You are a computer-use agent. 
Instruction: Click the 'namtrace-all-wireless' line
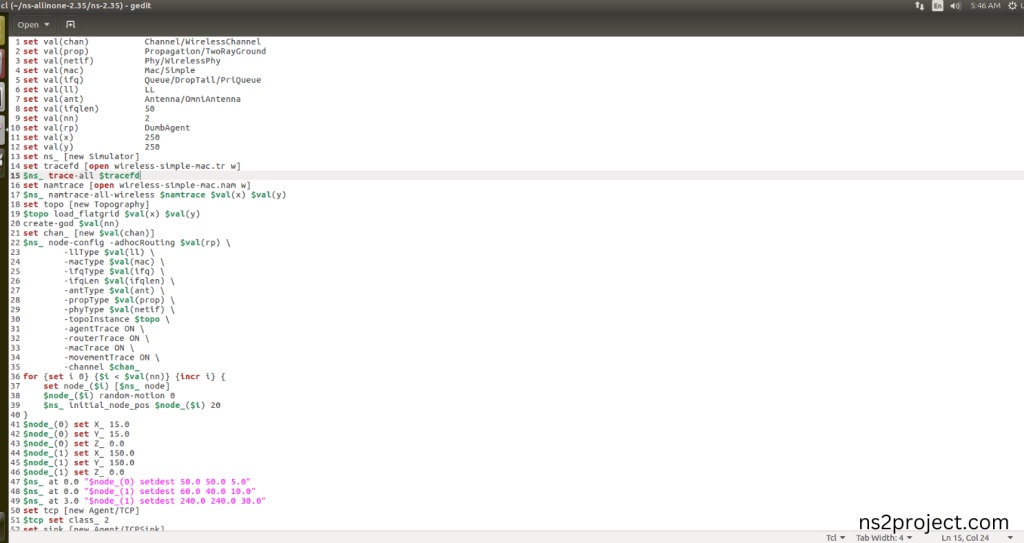coord(155,195)
